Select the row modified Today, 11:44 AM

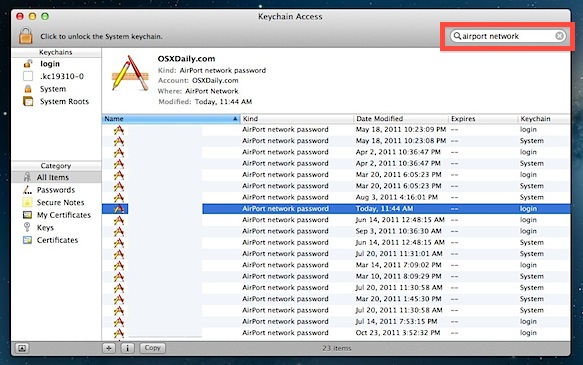click(x=336, y=209)
